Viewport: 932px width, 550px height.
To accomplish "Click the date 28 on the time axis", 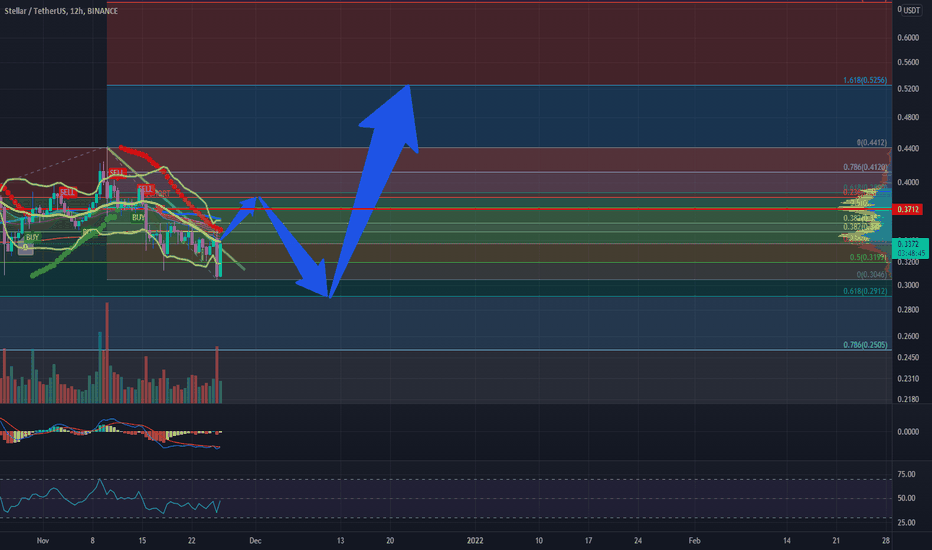I will (x=886, y=540).
